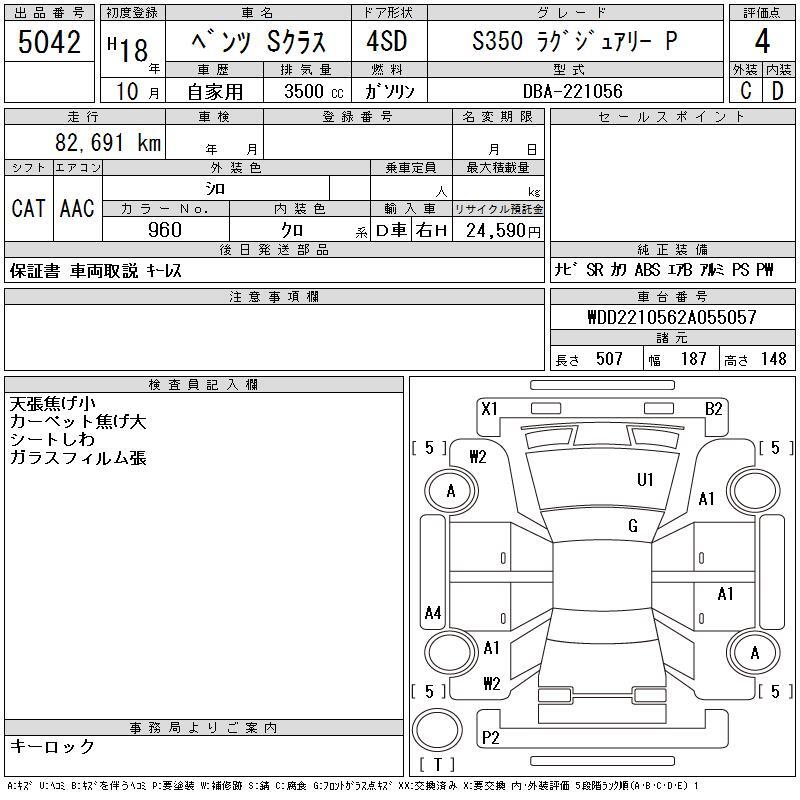This screenshot has height=800, width=800.
Task: Click the color number 960
Action: coord(165,230)
